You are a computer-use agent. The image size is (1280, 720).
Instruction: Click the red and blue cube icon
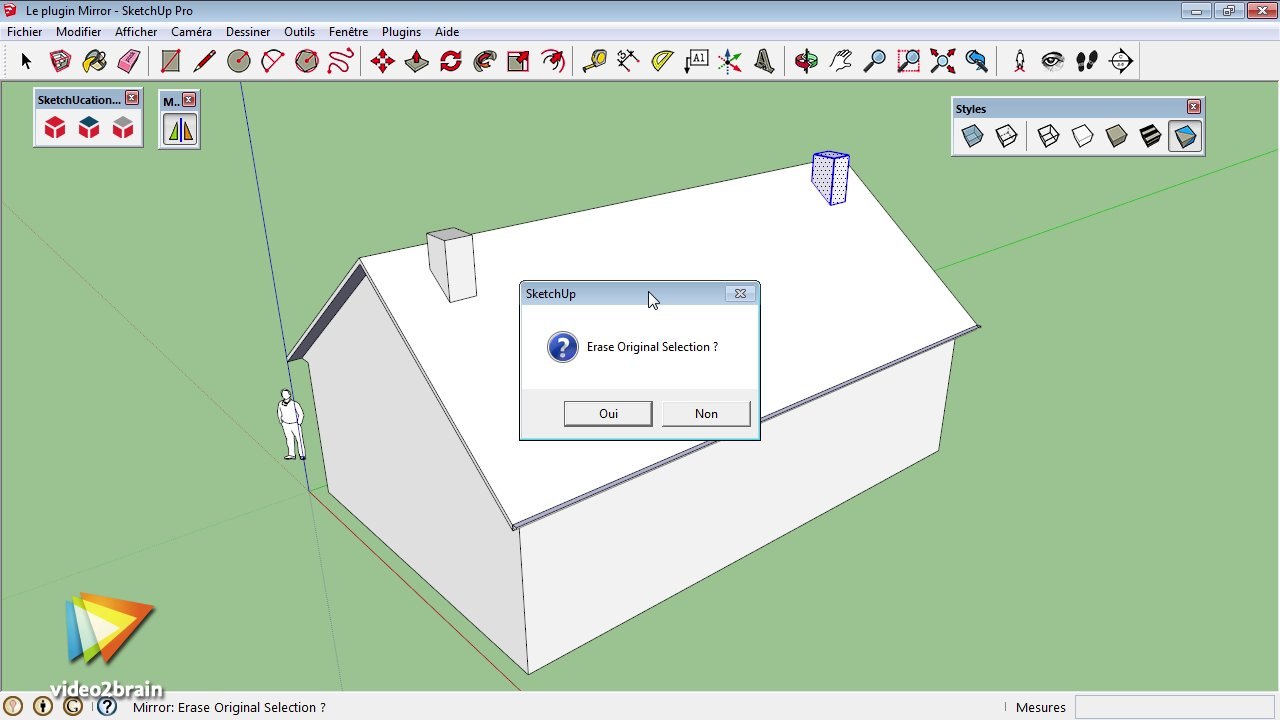pos(89,127)
